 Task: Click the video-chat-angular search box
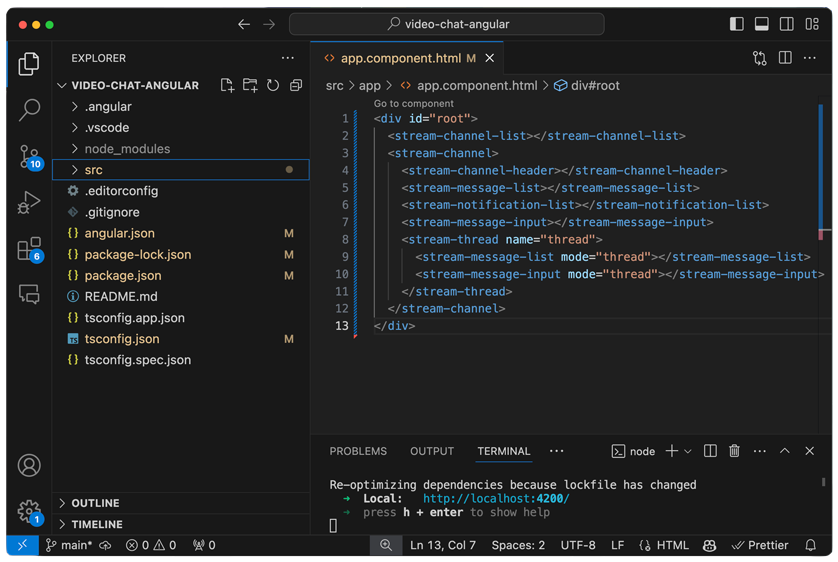click(x=447, y=24)
